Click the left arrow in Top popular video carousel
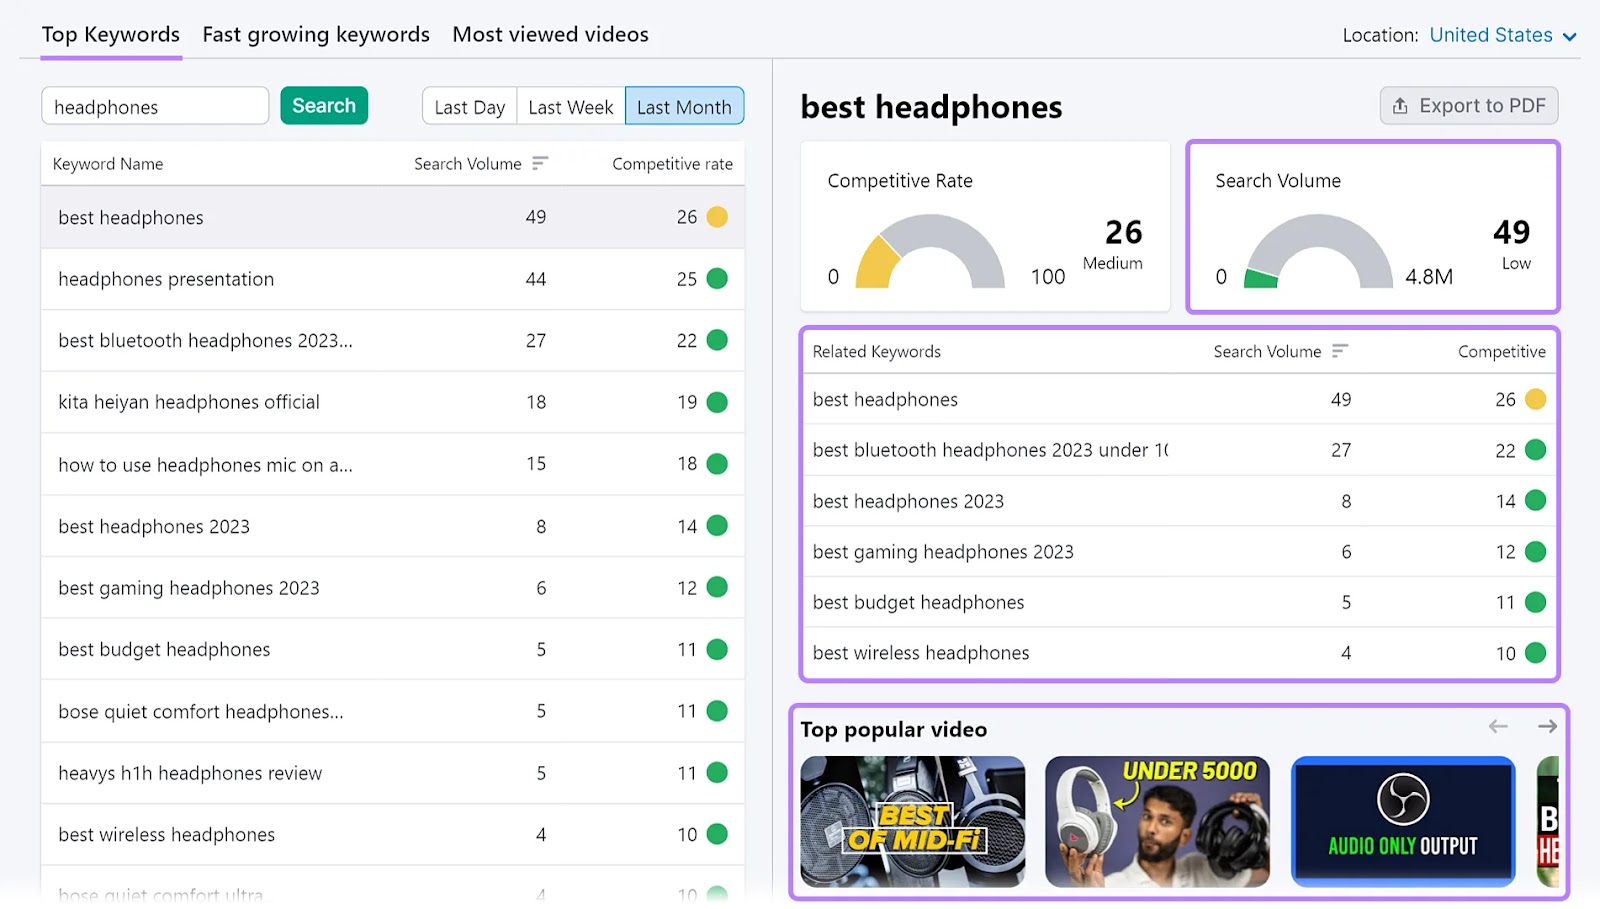Viewport: 1600px width, 909px height. (1497, 727)
